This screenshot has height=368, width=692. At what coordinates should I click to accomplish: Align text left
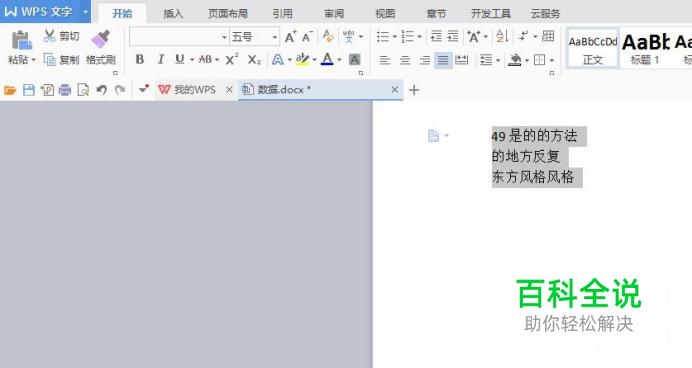[x=385, y=60]
